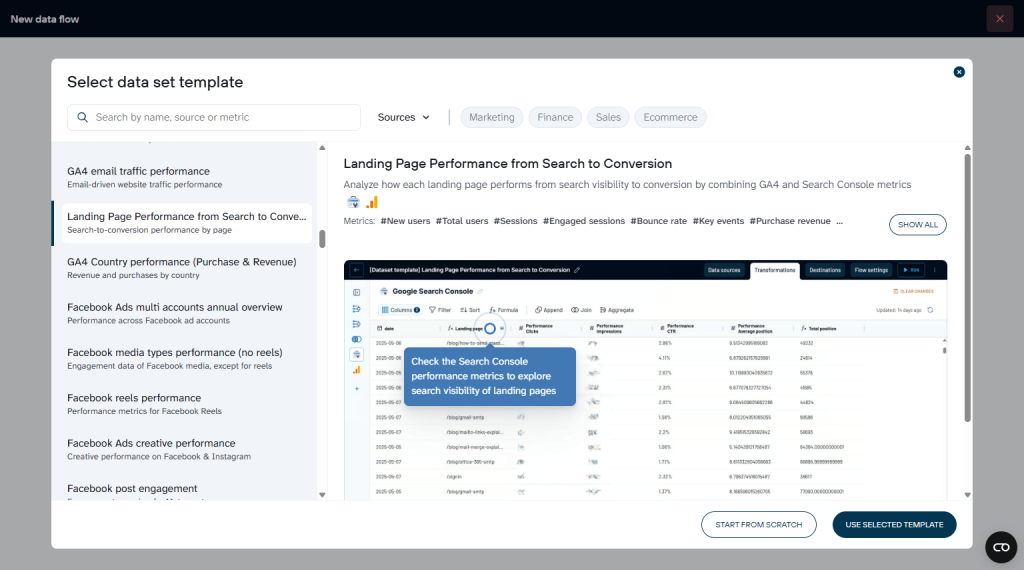Toggle the Finance category filter chip
The height and width of the screenshot is (570, 1024).
pyautogui.click(x=555, y=118)
